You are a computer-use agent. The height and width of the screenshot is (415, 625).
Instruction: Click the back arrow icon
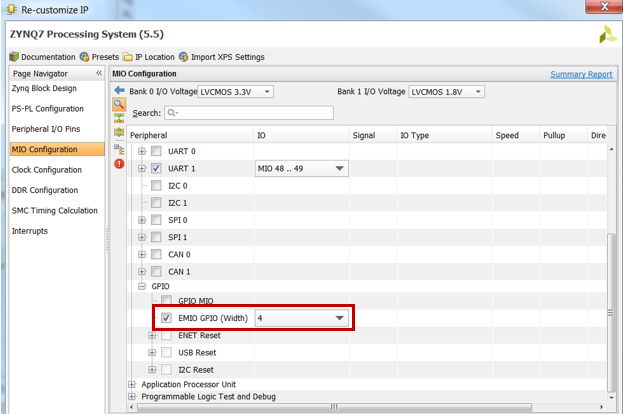119,91
